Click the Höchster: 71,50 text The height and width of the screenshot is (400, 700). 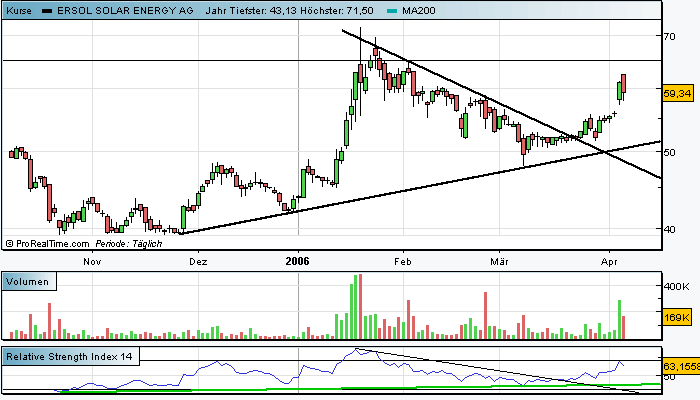point(337,10)
